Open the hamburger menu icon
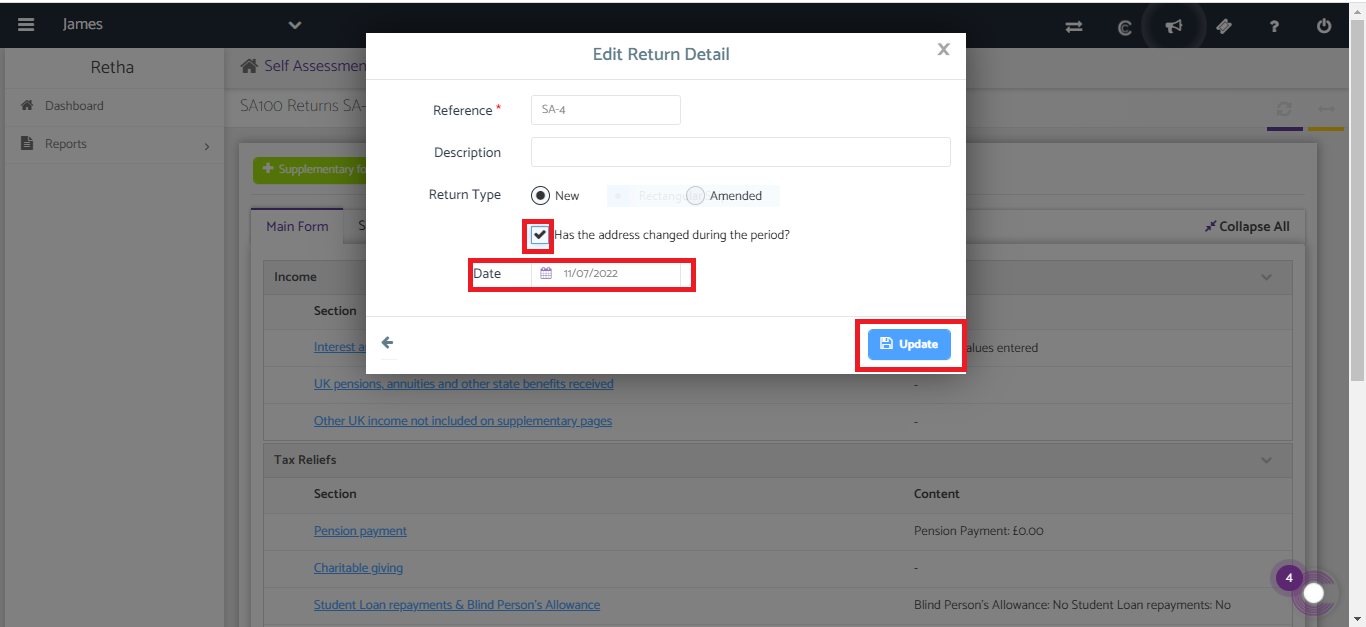 (26, 25)
